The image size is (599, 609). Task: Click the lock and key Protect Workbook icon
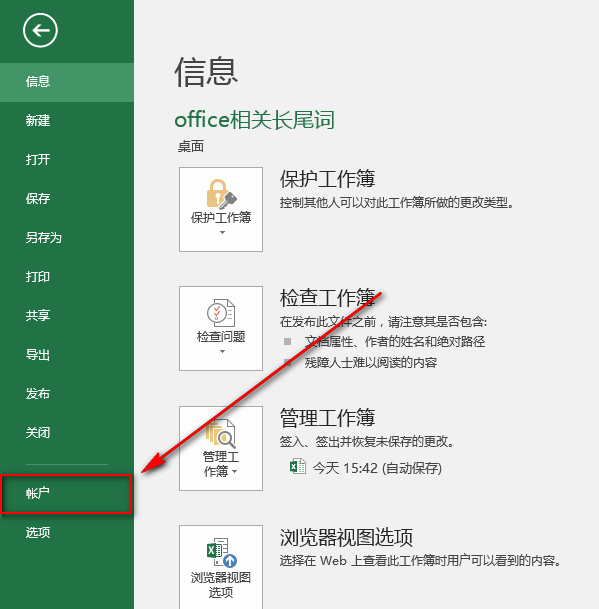pyautogui.click(x=221, y=194)
